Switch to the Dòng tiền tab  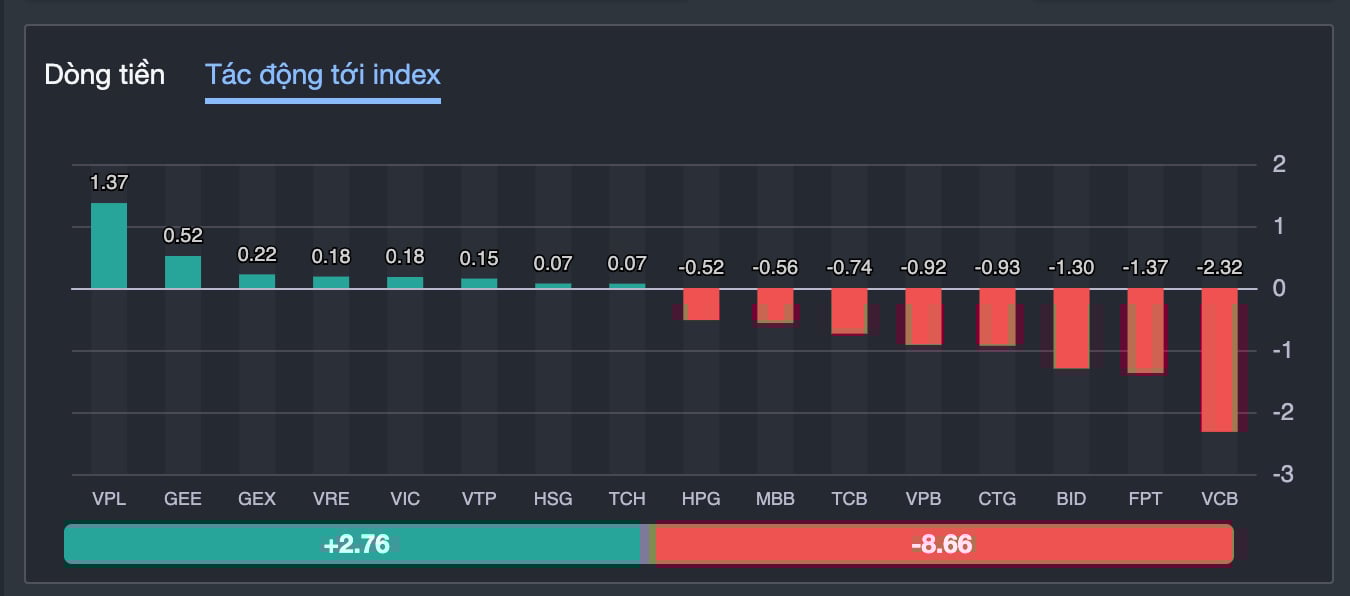coord(105,75)
